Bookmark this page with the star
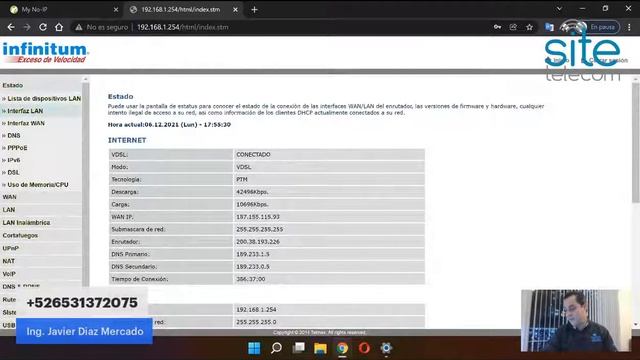 click(529, 27)
